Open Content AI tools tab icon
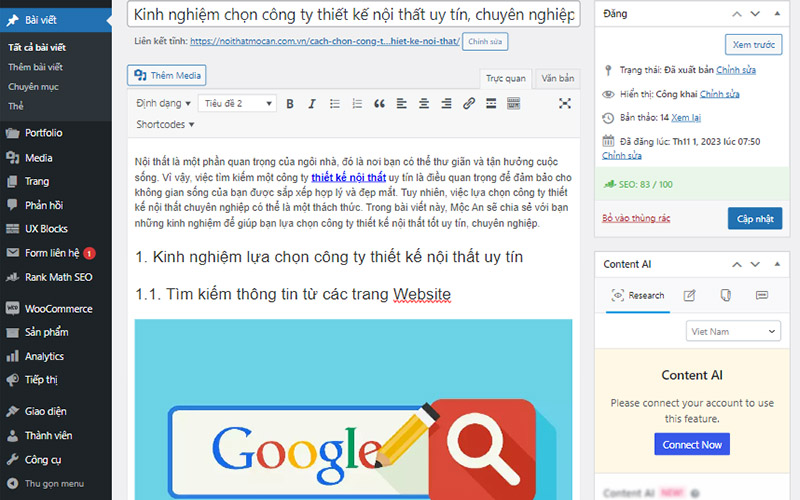The height and width of the screenshot is (500, 800). [726, 295]
